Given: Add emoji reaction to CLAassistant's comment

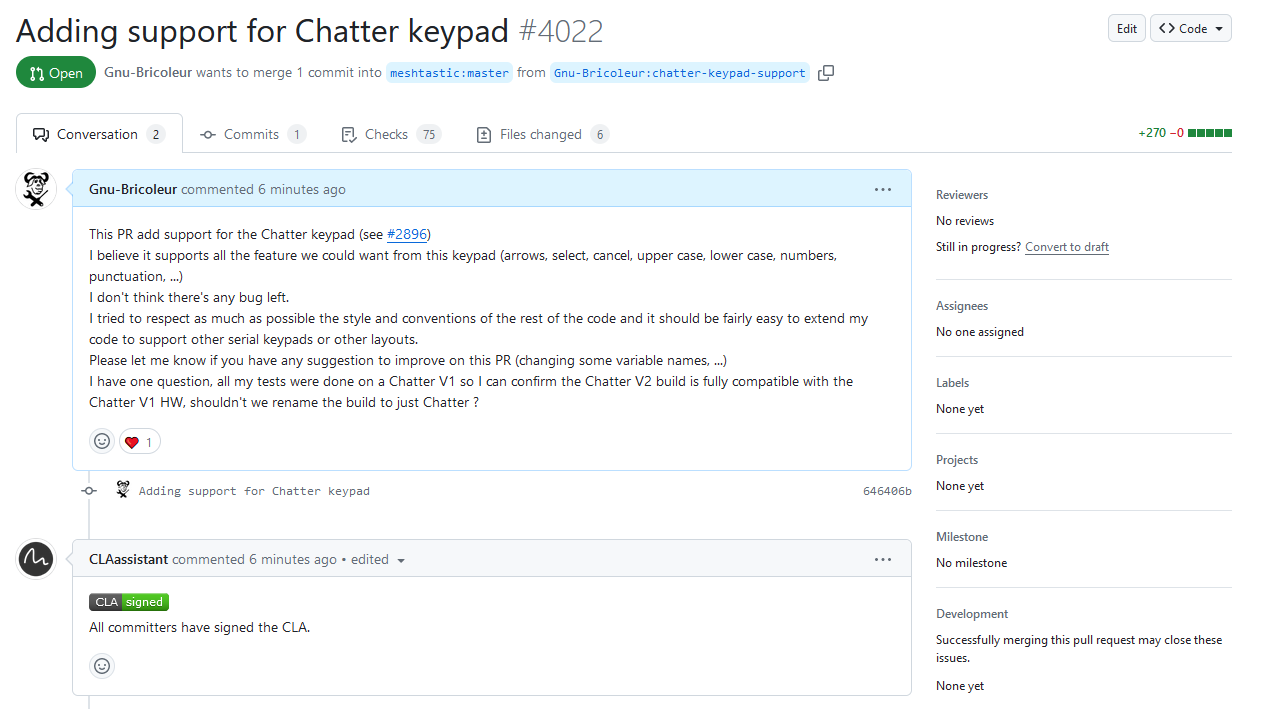Looking at the screenshot, I should (102, 665).
